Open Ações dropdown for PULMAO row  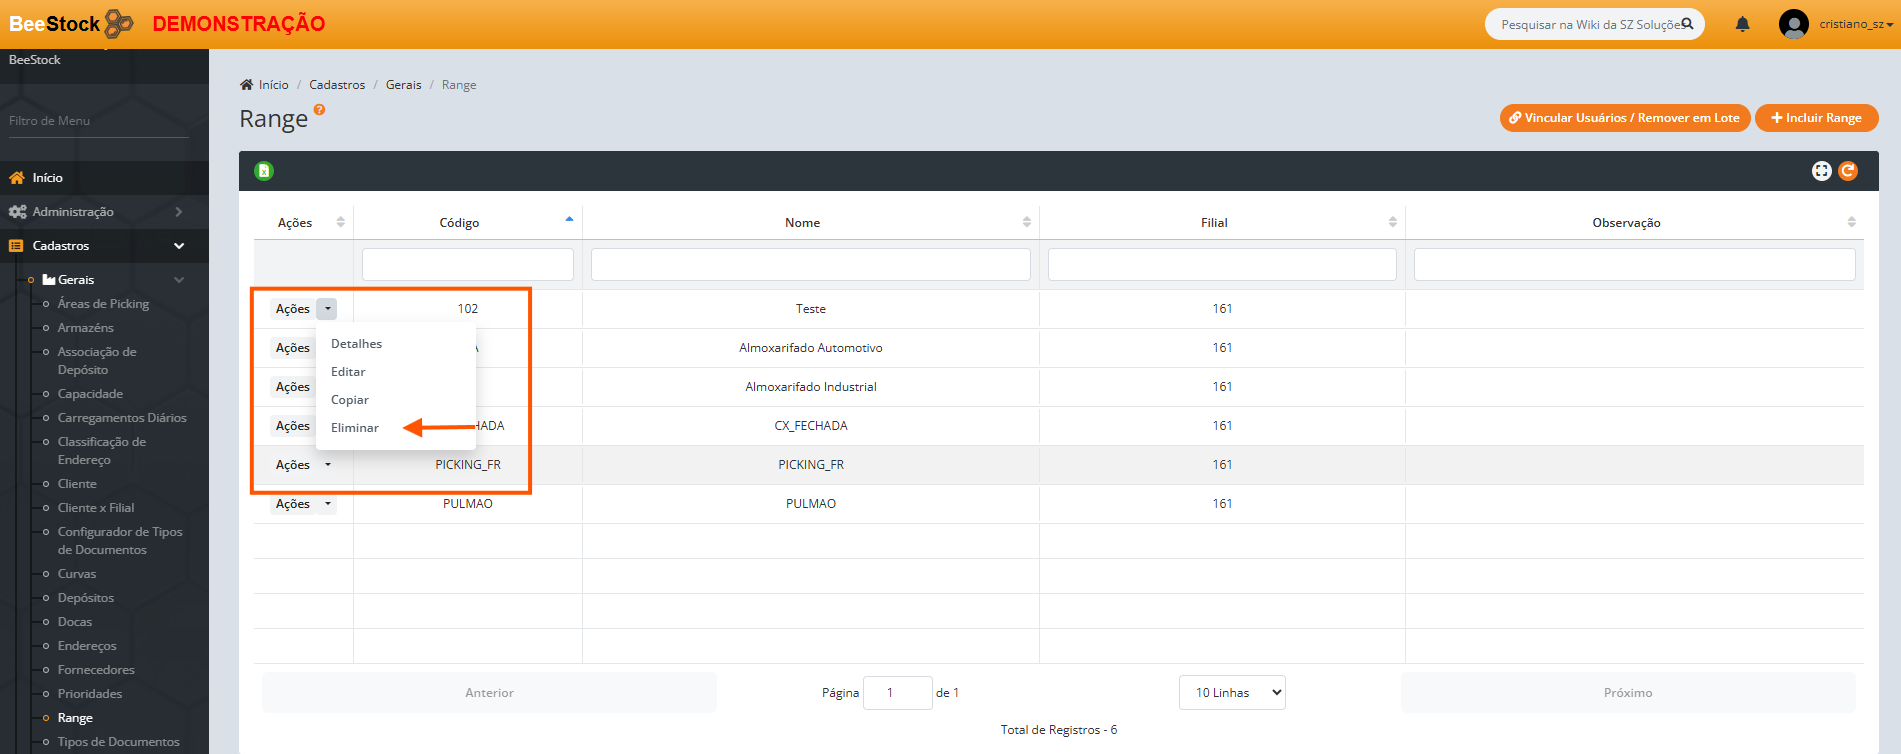pyautogui.click(x=327, y=504)
